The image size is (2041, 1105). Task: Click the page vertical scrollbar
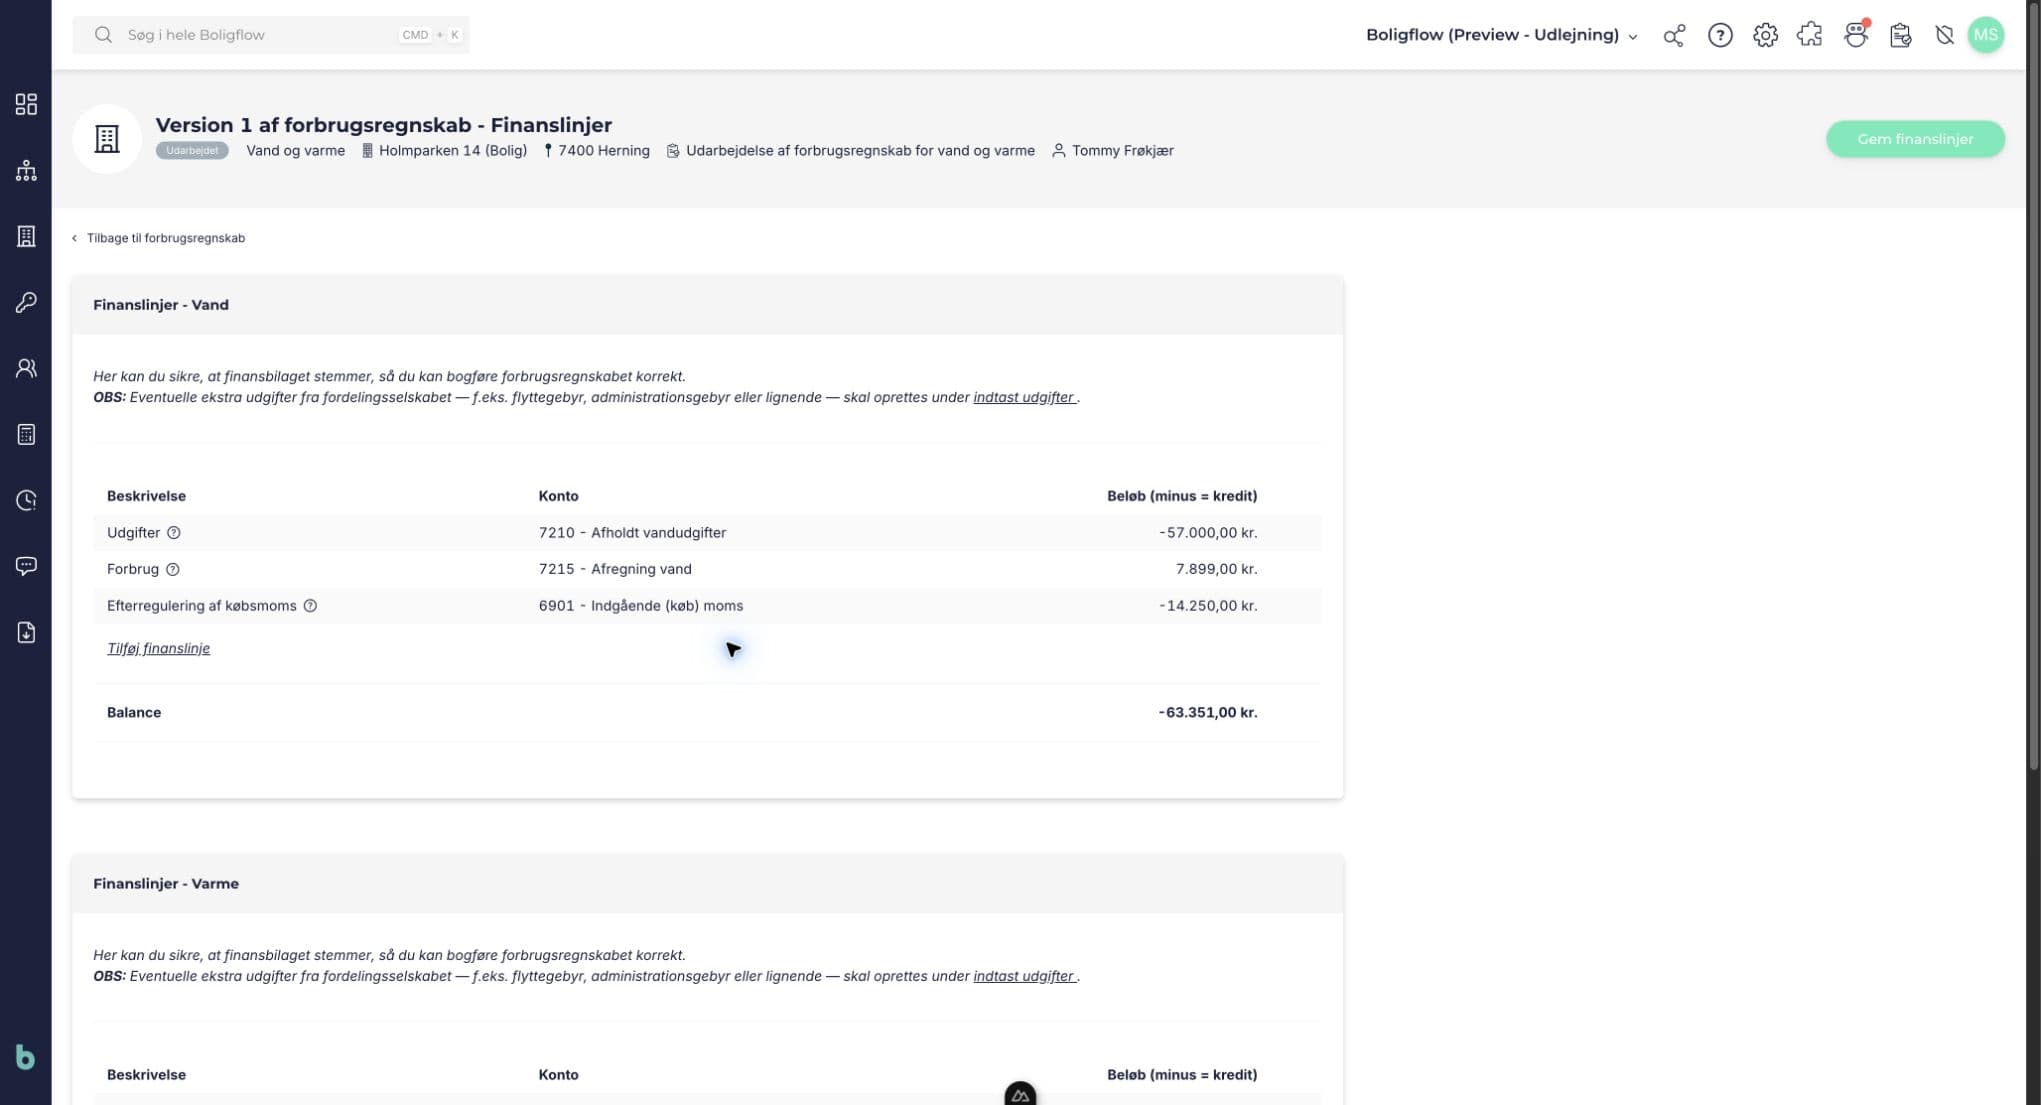coord(2033,385)
